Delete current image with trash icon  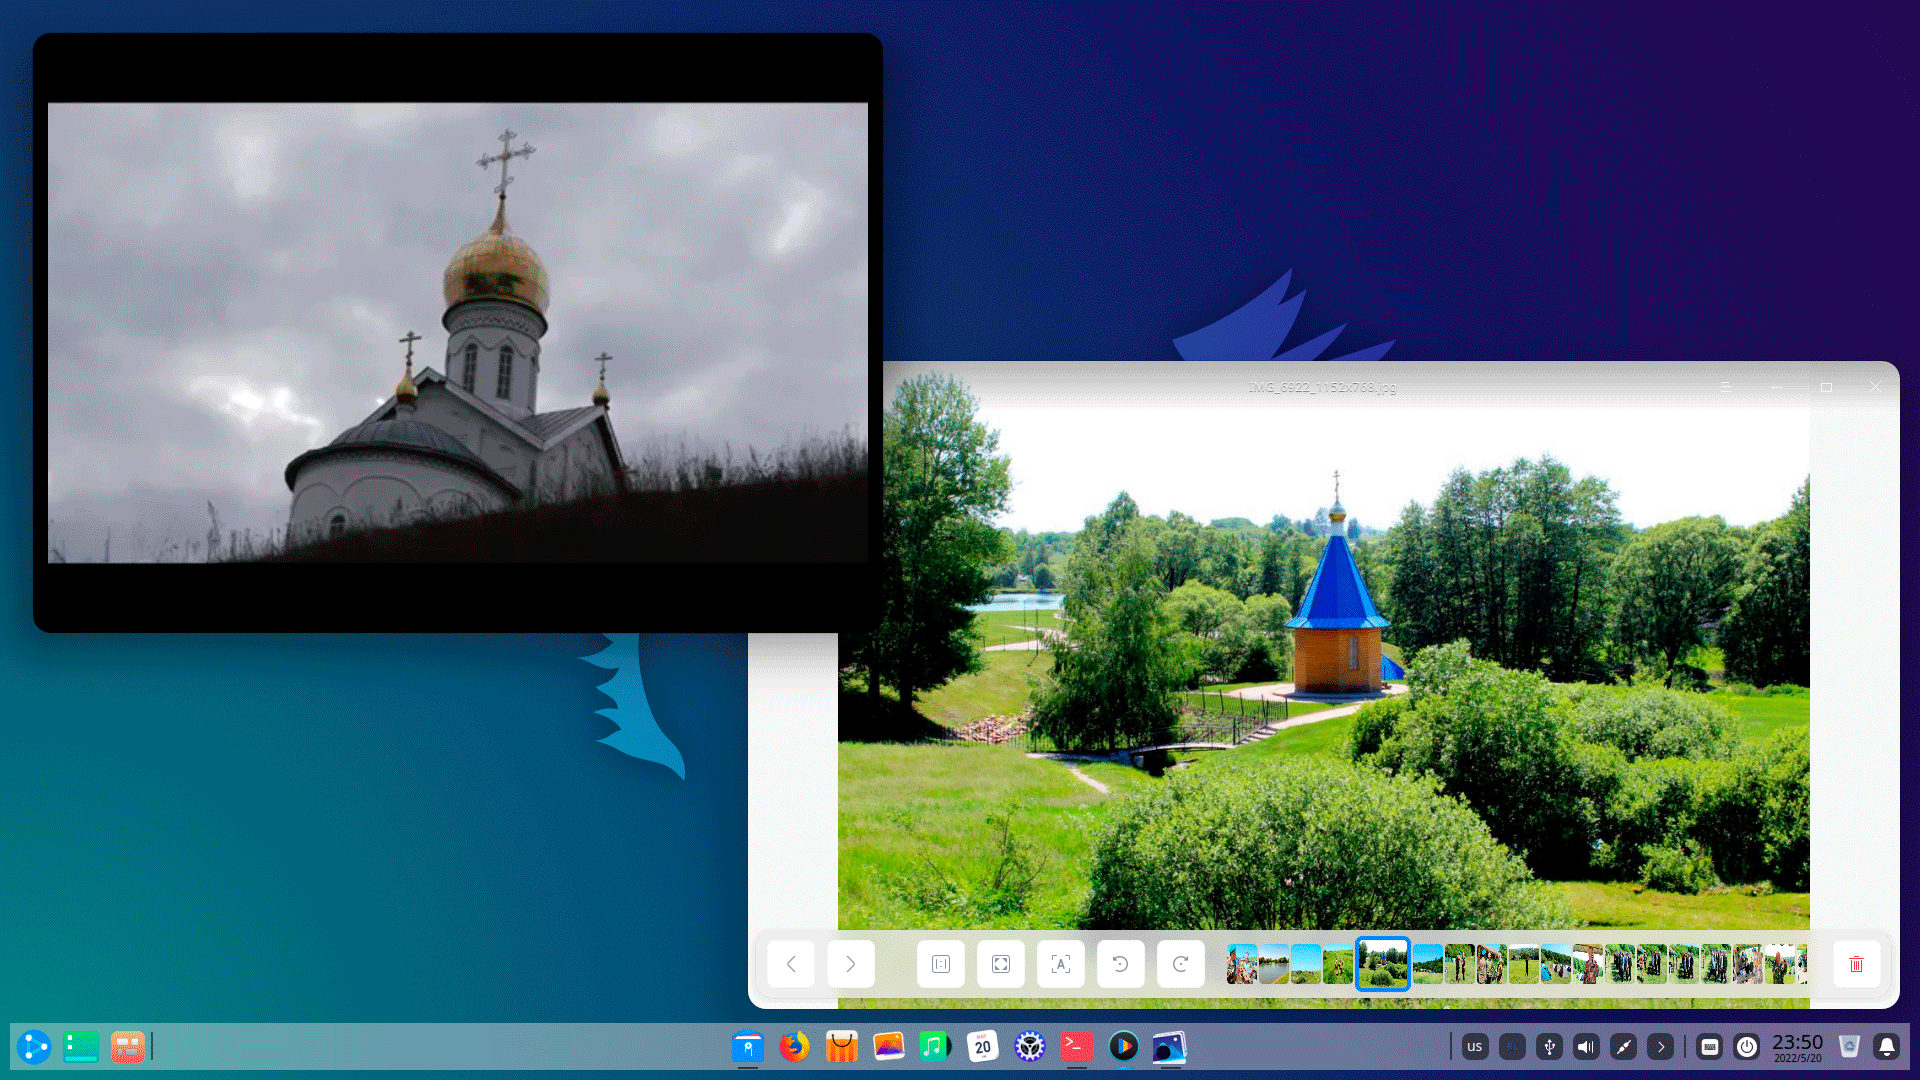click(1856, 964)
